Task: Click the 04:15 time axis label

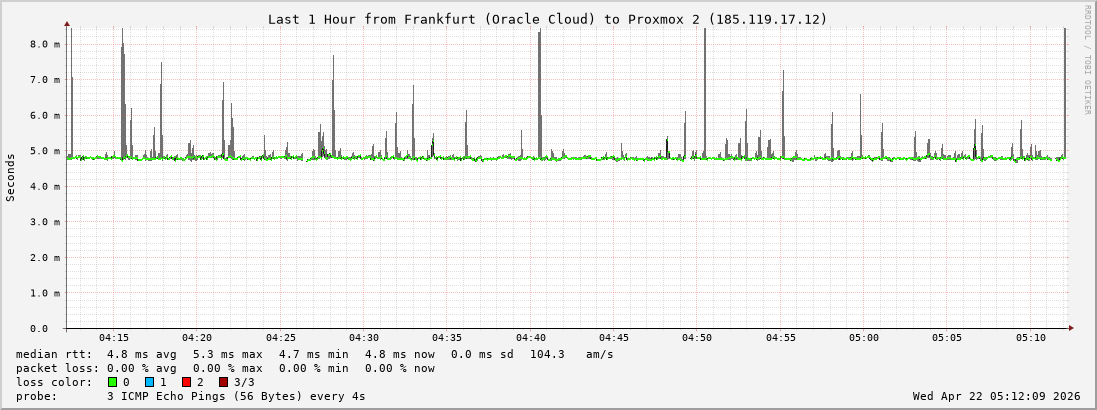Action: click(114, 338)
